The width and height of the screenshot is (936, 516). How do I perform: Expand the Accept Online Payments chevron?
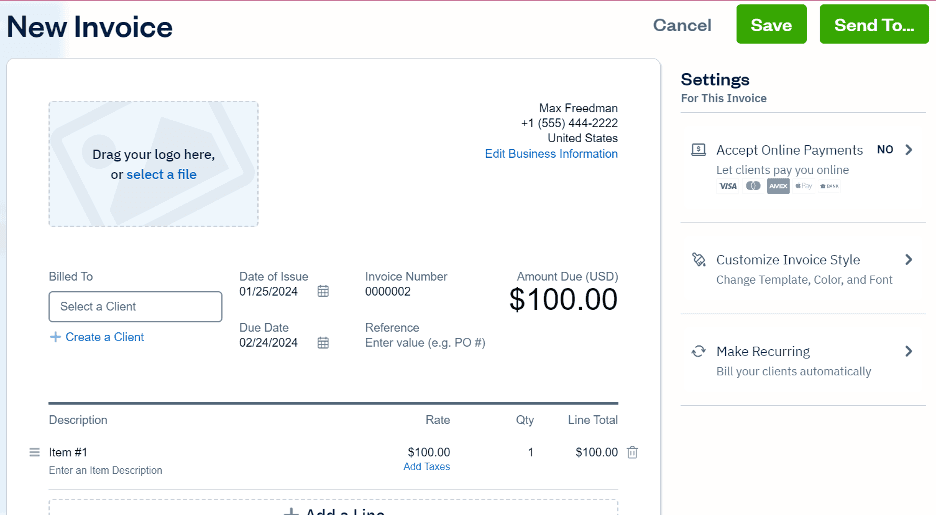(909, 150)
